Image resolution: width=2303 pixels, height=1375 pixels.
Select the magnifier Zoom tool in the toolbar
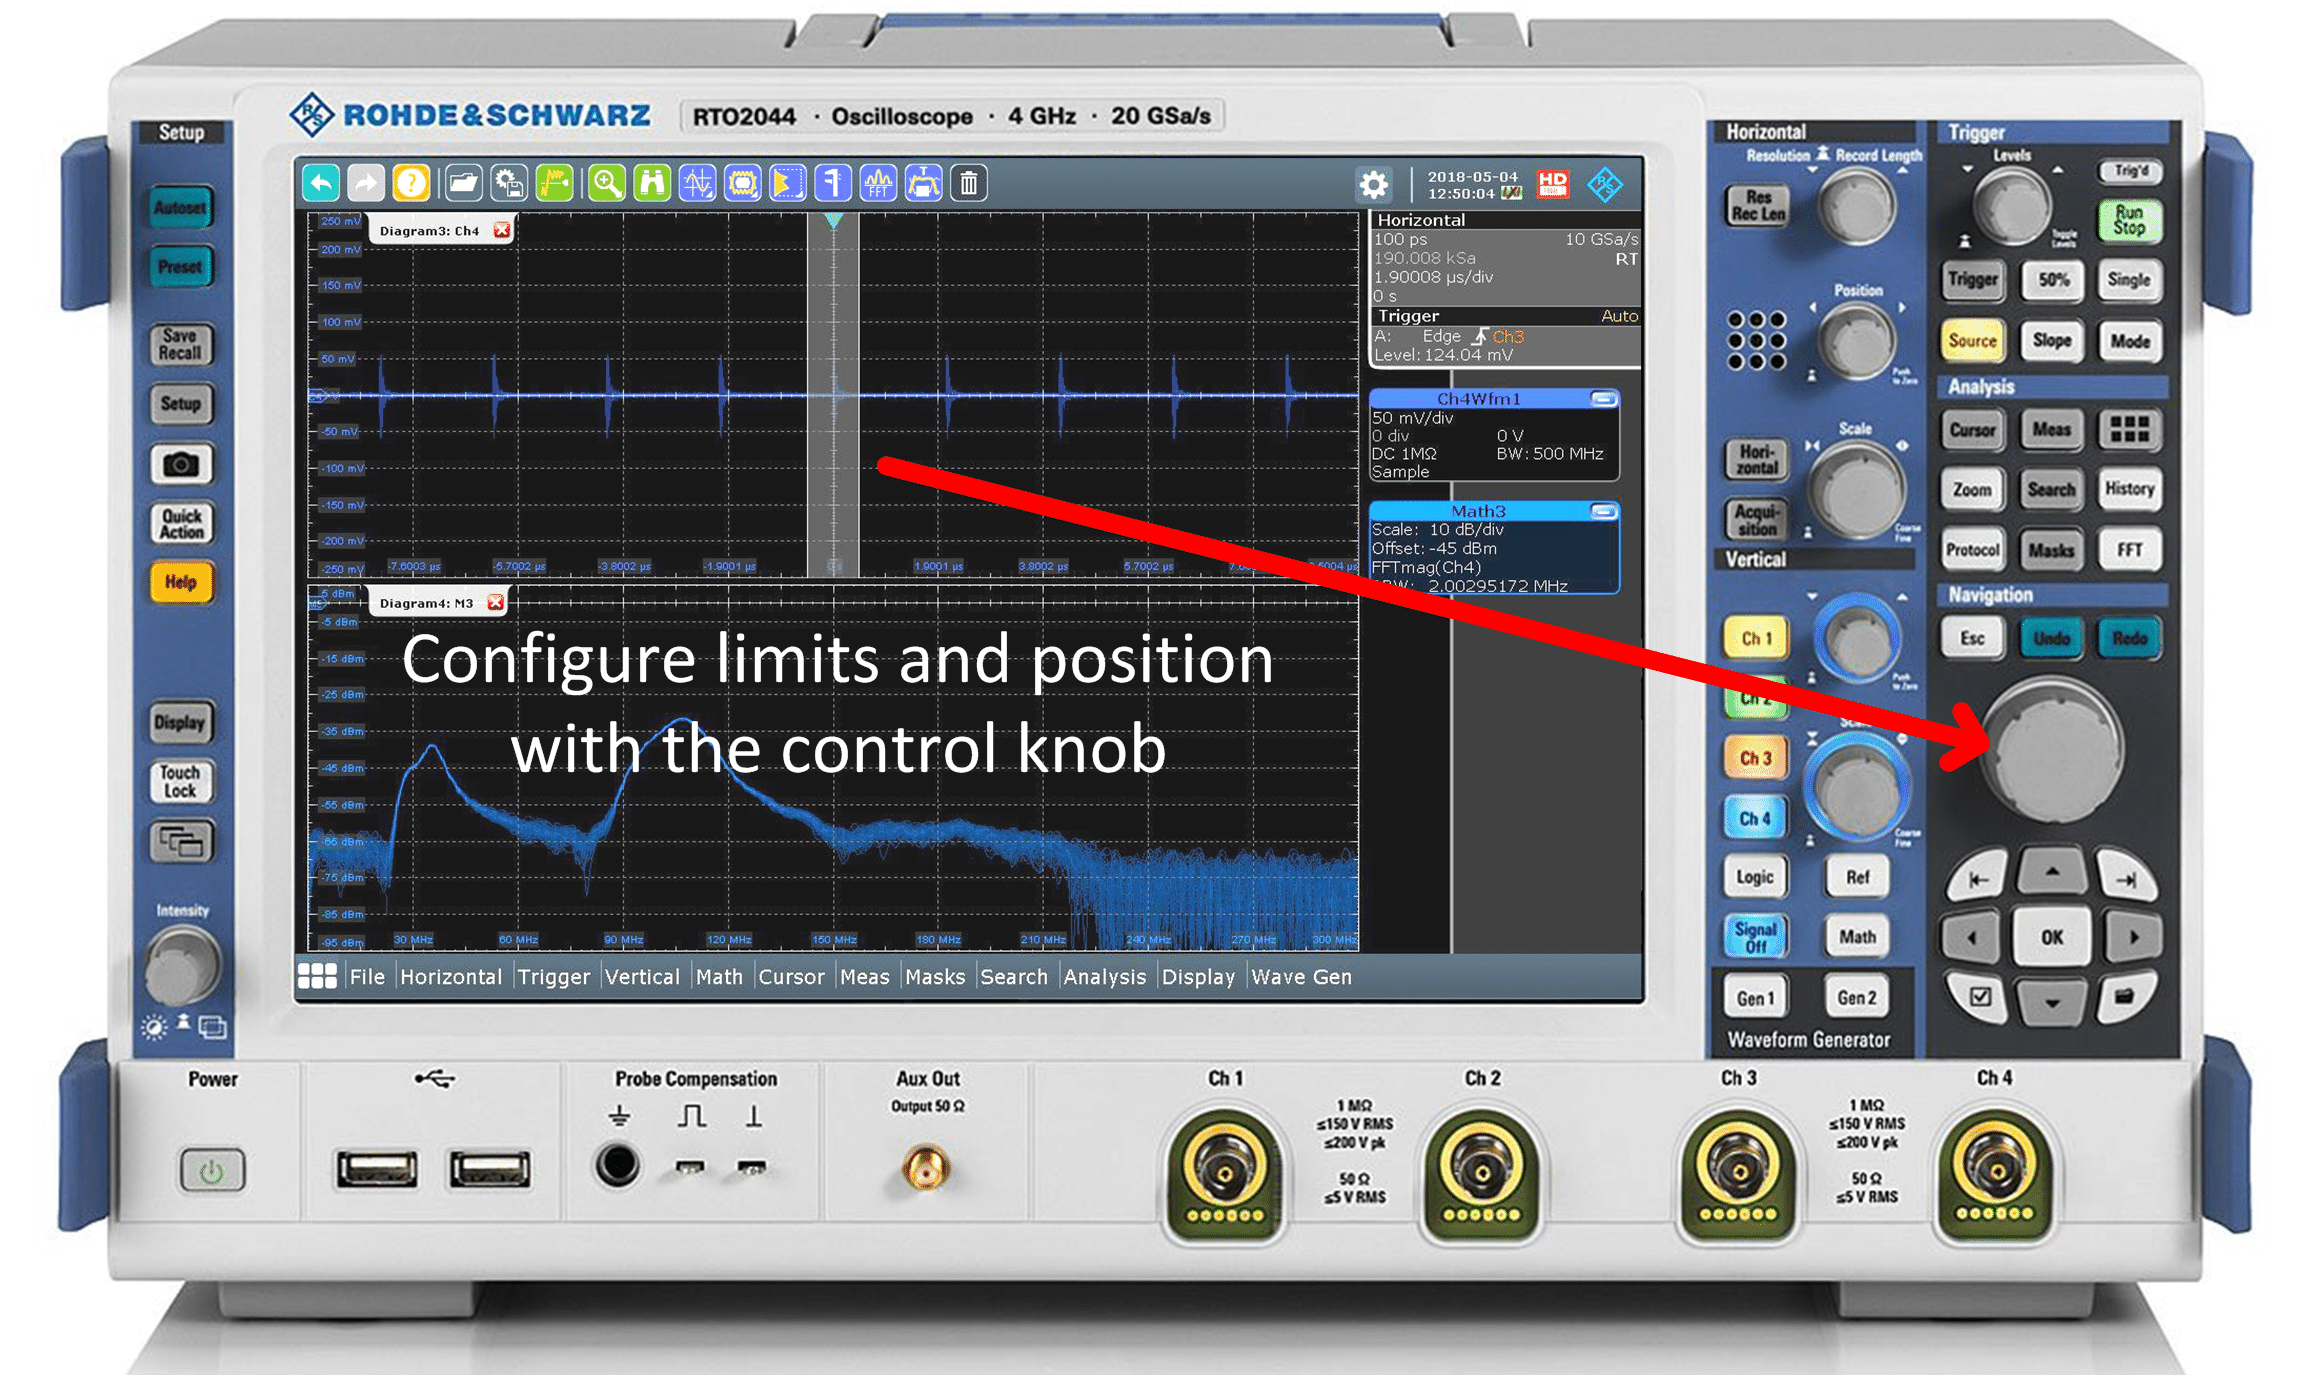point(607,183)
